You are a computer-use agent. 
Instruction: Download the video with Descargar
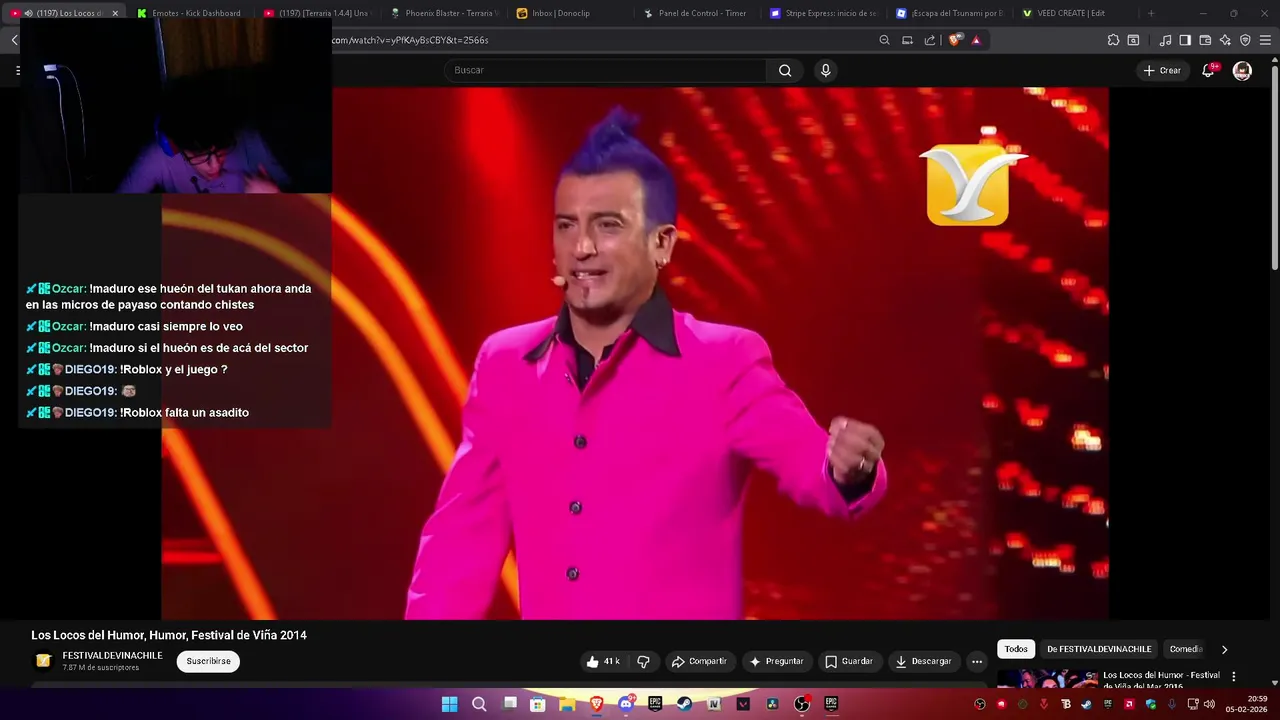pos(923,661)
